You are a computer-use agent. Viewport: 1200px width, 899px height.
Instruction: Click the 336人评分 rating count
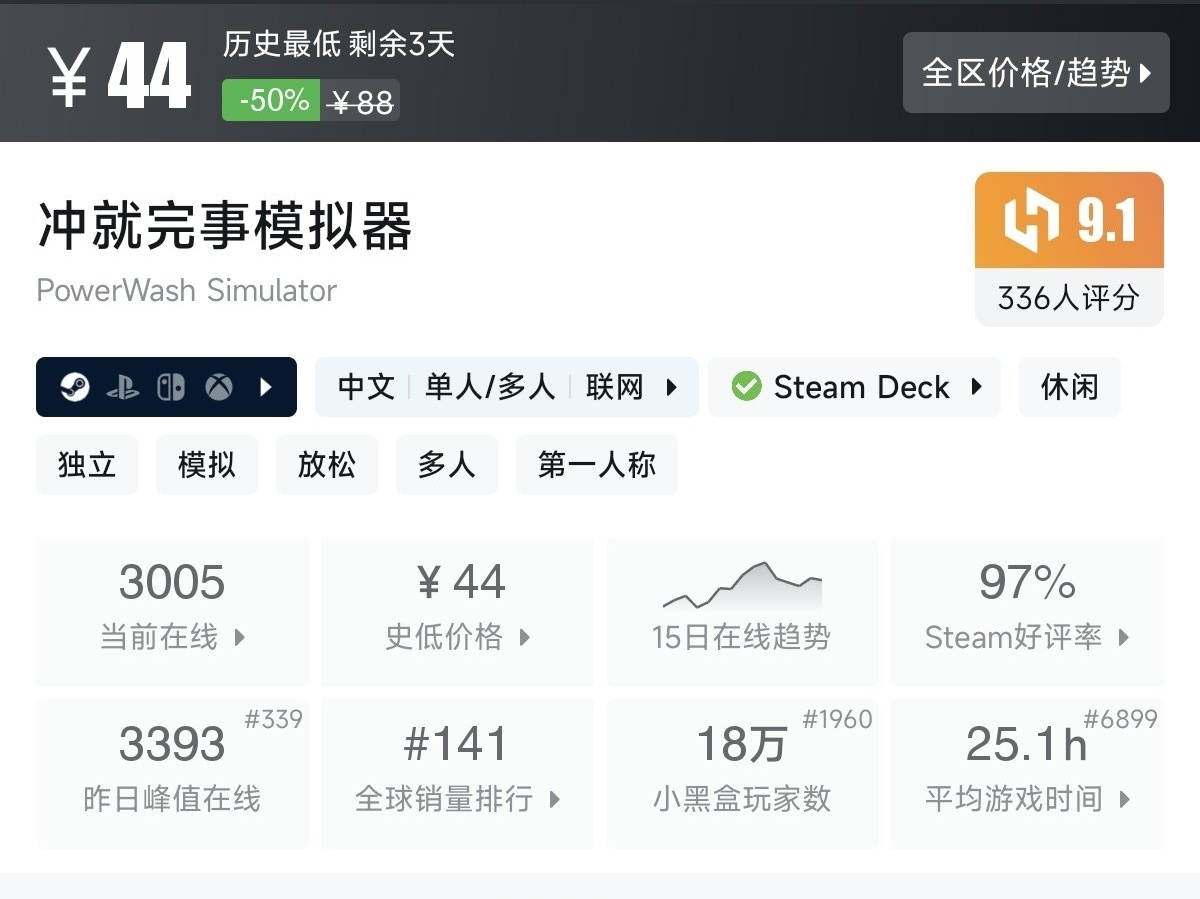coord(1069,297)
